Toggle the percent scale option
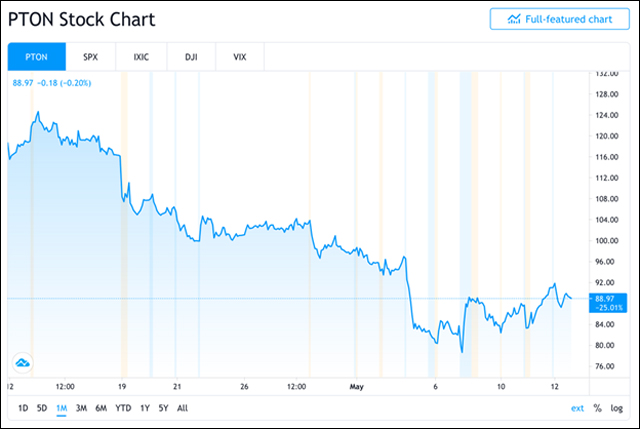640x429 pixels. 597,407
